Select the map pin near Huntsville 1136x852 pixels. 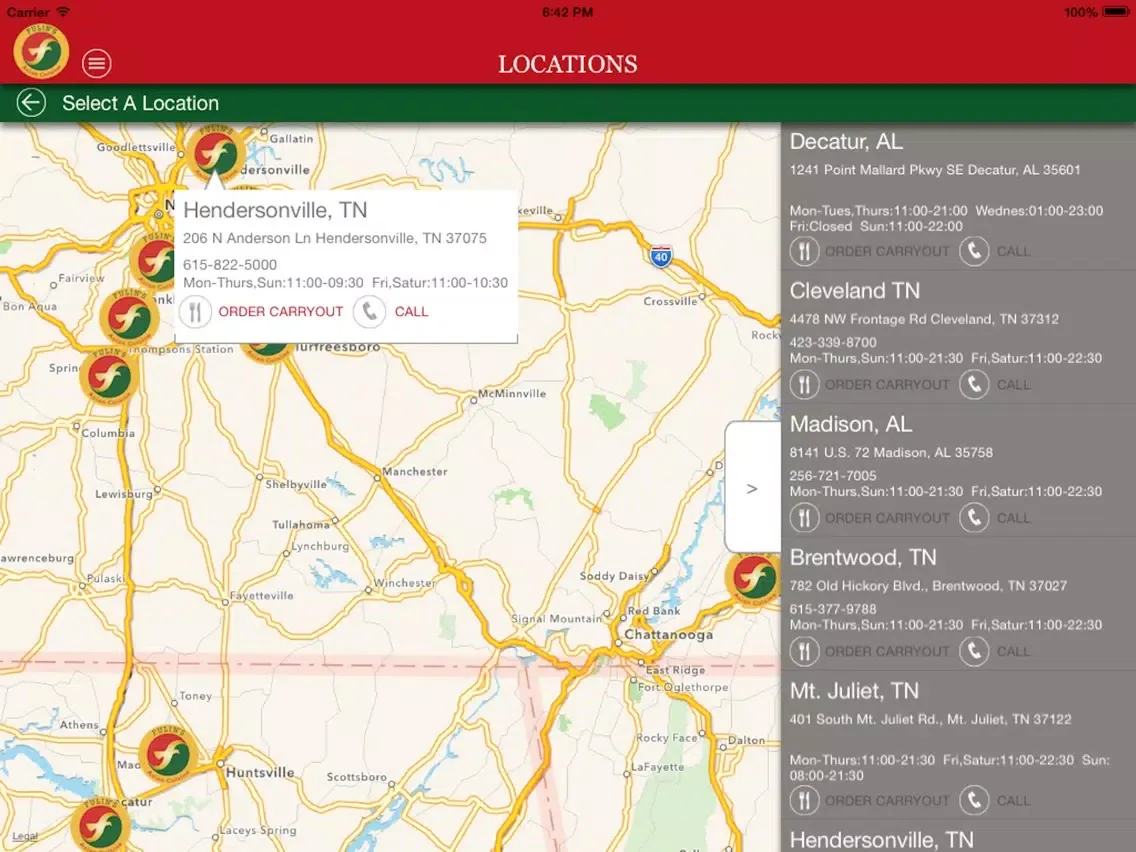[168, 755]
